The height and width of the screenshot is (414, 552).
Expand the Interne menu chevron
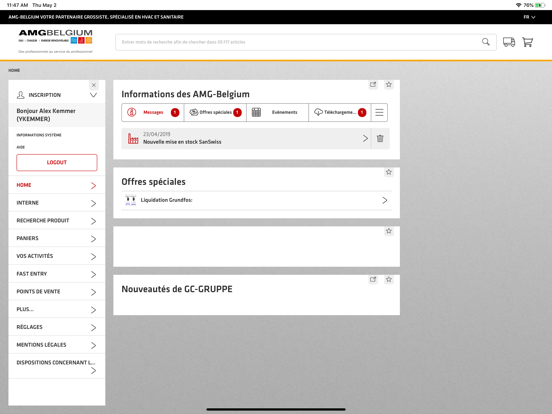[x=93, y=203]
